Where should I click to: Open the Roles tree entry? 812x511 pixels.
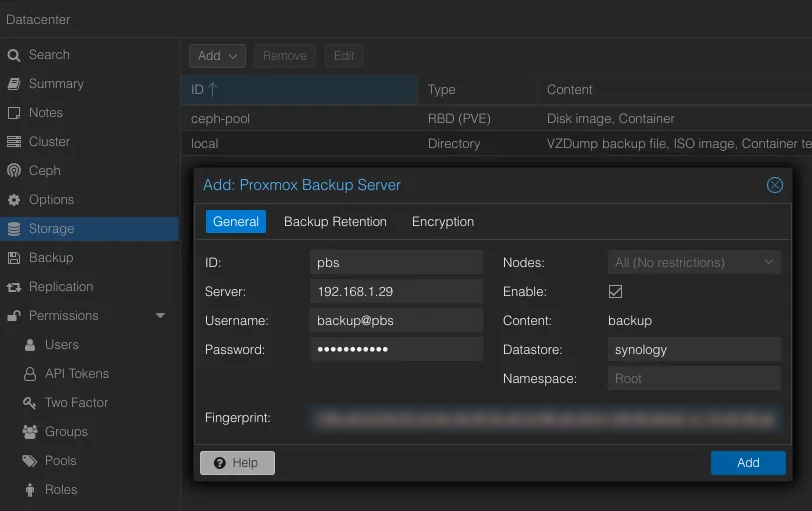90,490
